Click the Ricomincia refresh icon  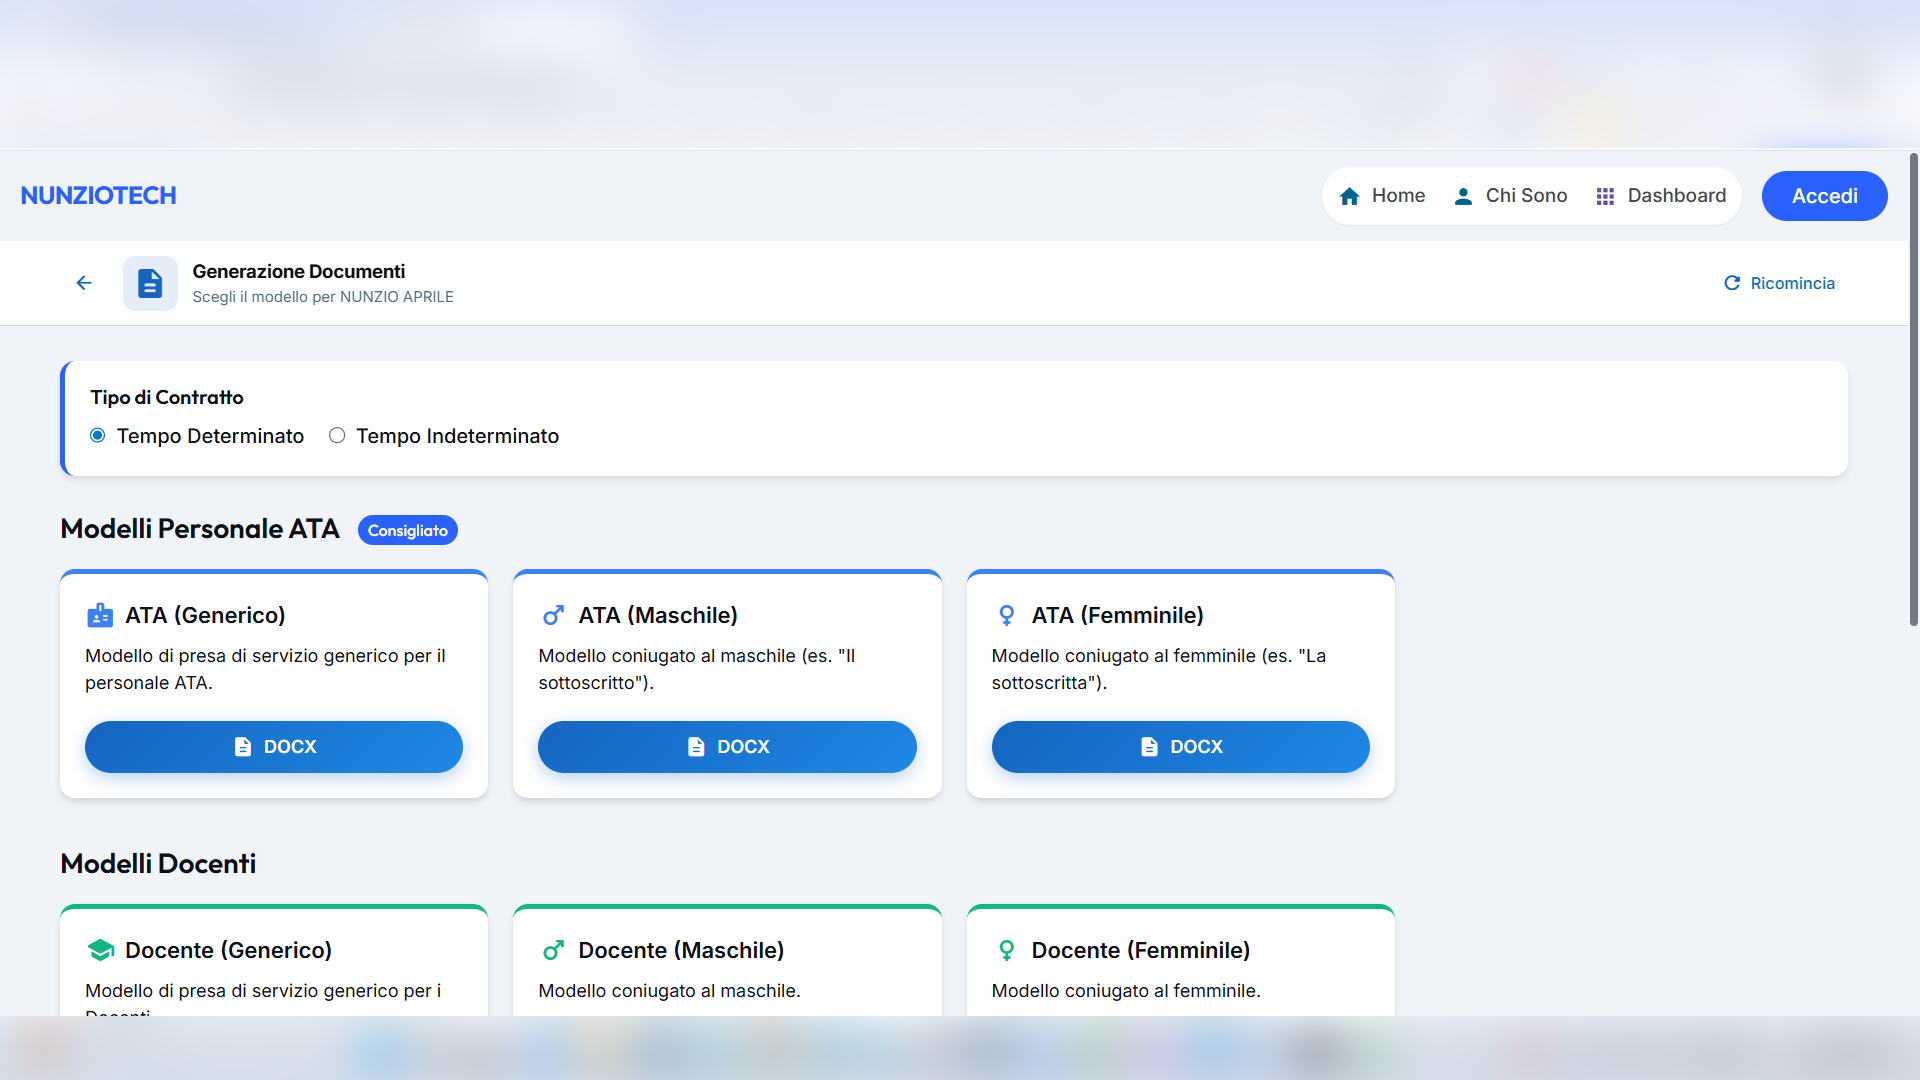pyautogui.click(x=1732, y=283)
